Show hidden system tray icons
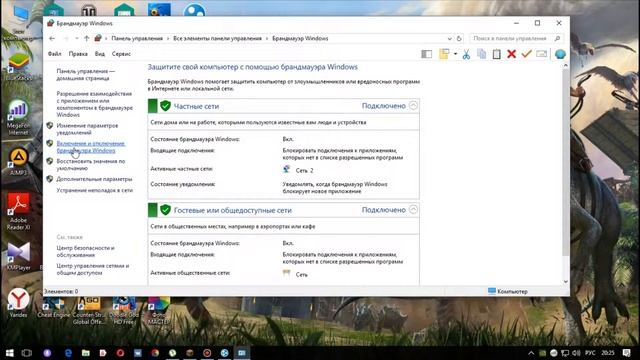640x360 pixels. pyautogui.click(x=531, y=353)
